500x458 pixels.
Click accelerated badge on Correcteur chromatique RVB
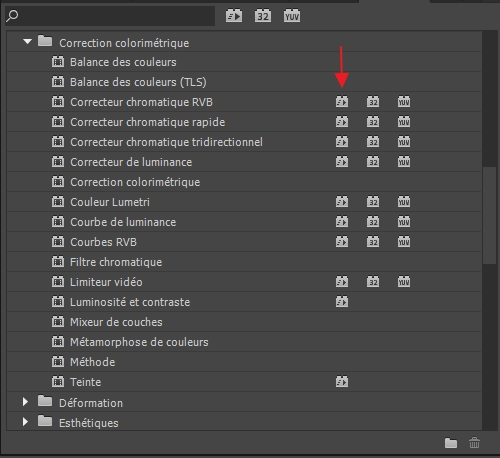pyautogui.click(x=342, y=102)
